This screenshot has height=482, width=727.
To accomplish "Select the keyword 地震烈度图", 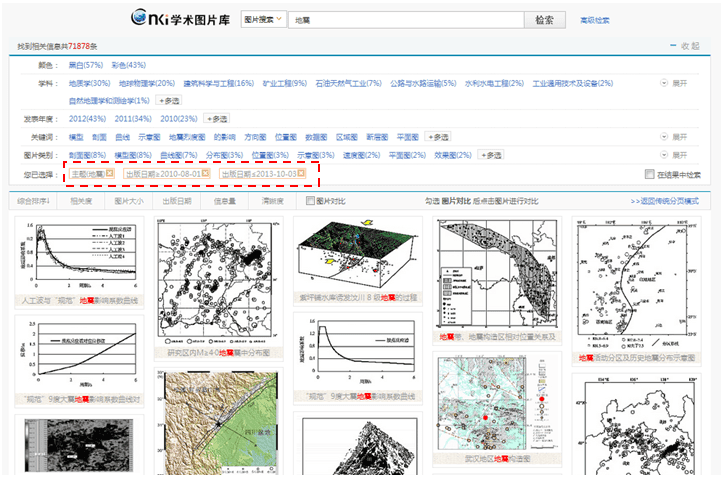I will coord(187,137).
